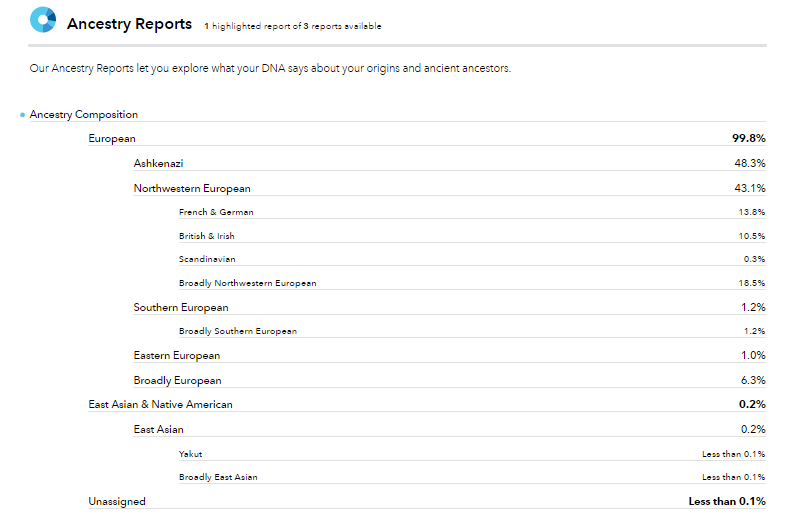
Task: Select the Broadly European row label
Action: tap(177, 381)
